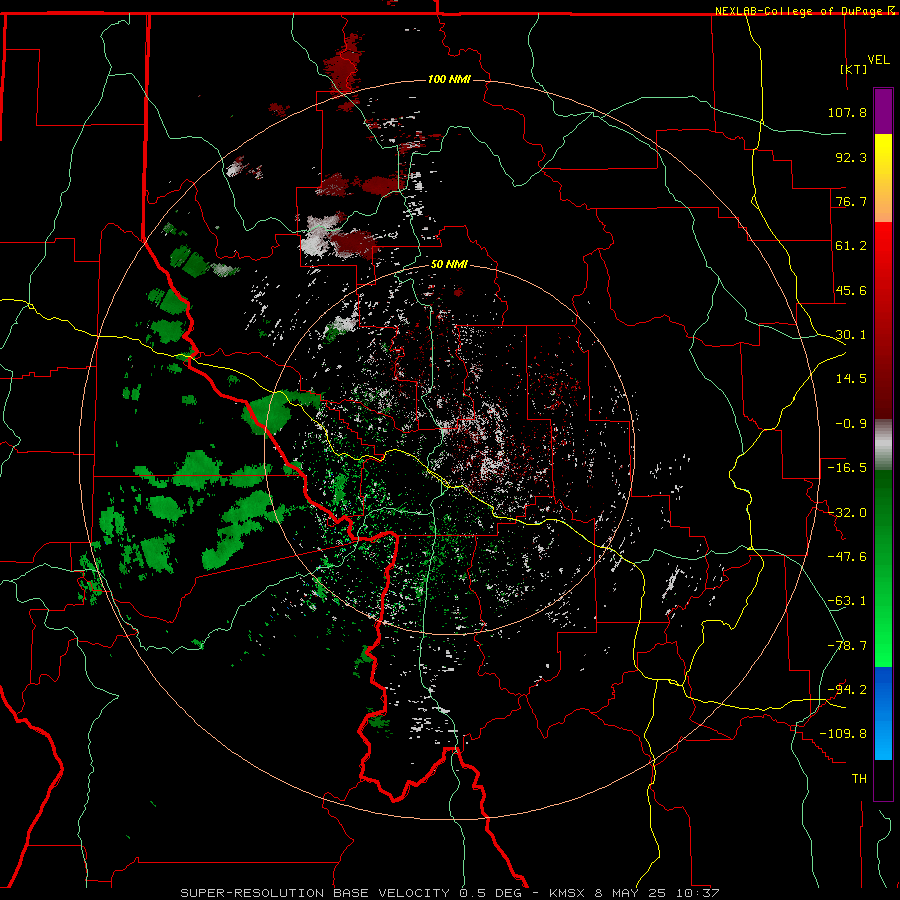This screenshot has height=900, width=900.
Task: Click the -109.8 velocity scale value
Action: pyautogui.click(x=843, y=734)
